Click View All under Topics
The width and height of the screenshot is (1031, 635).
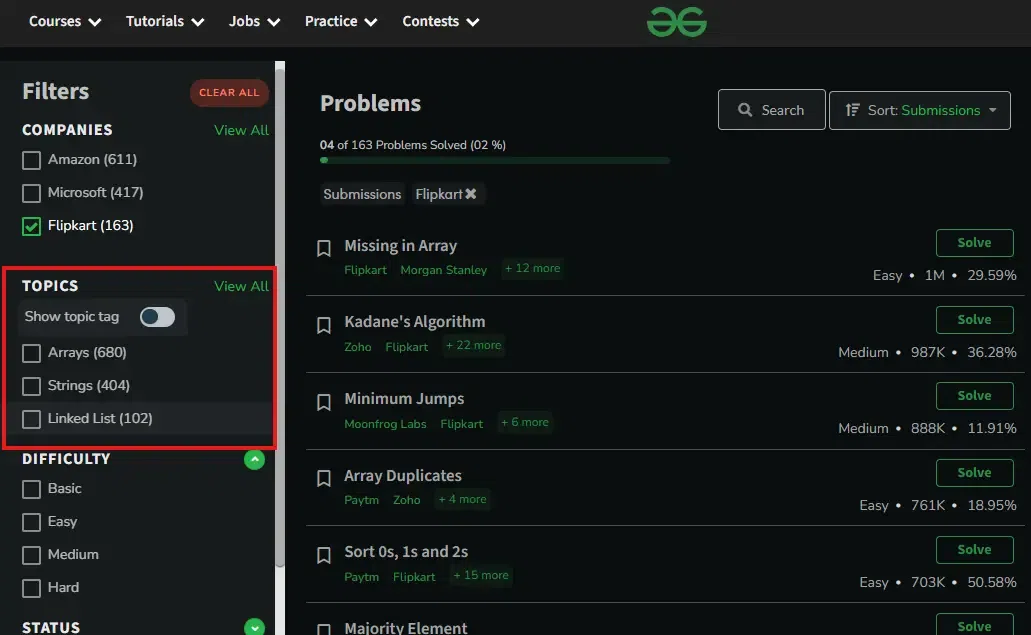(x=241, y=286)
